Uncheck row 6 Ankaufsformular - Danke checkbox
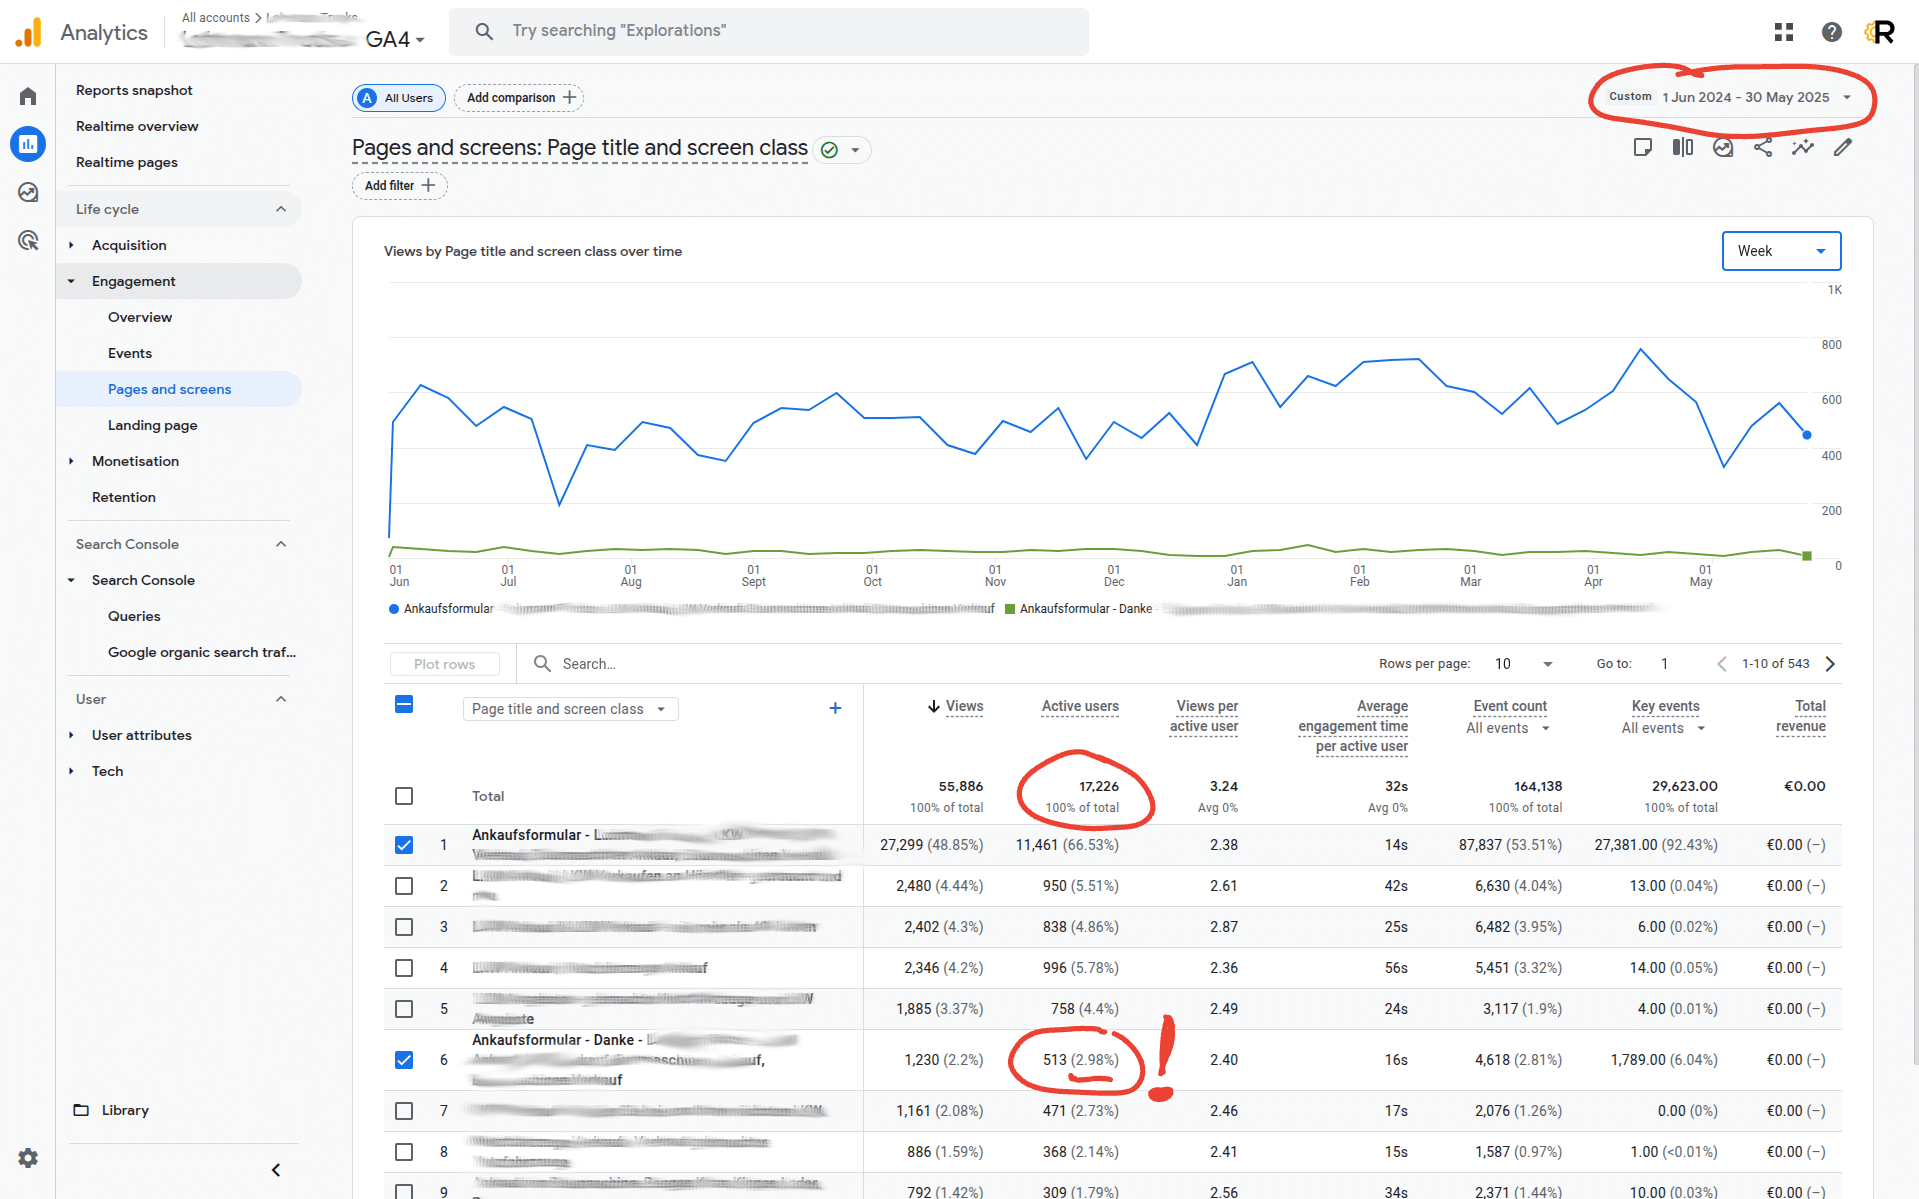 pyautogui.click(x=404, y=1060)
